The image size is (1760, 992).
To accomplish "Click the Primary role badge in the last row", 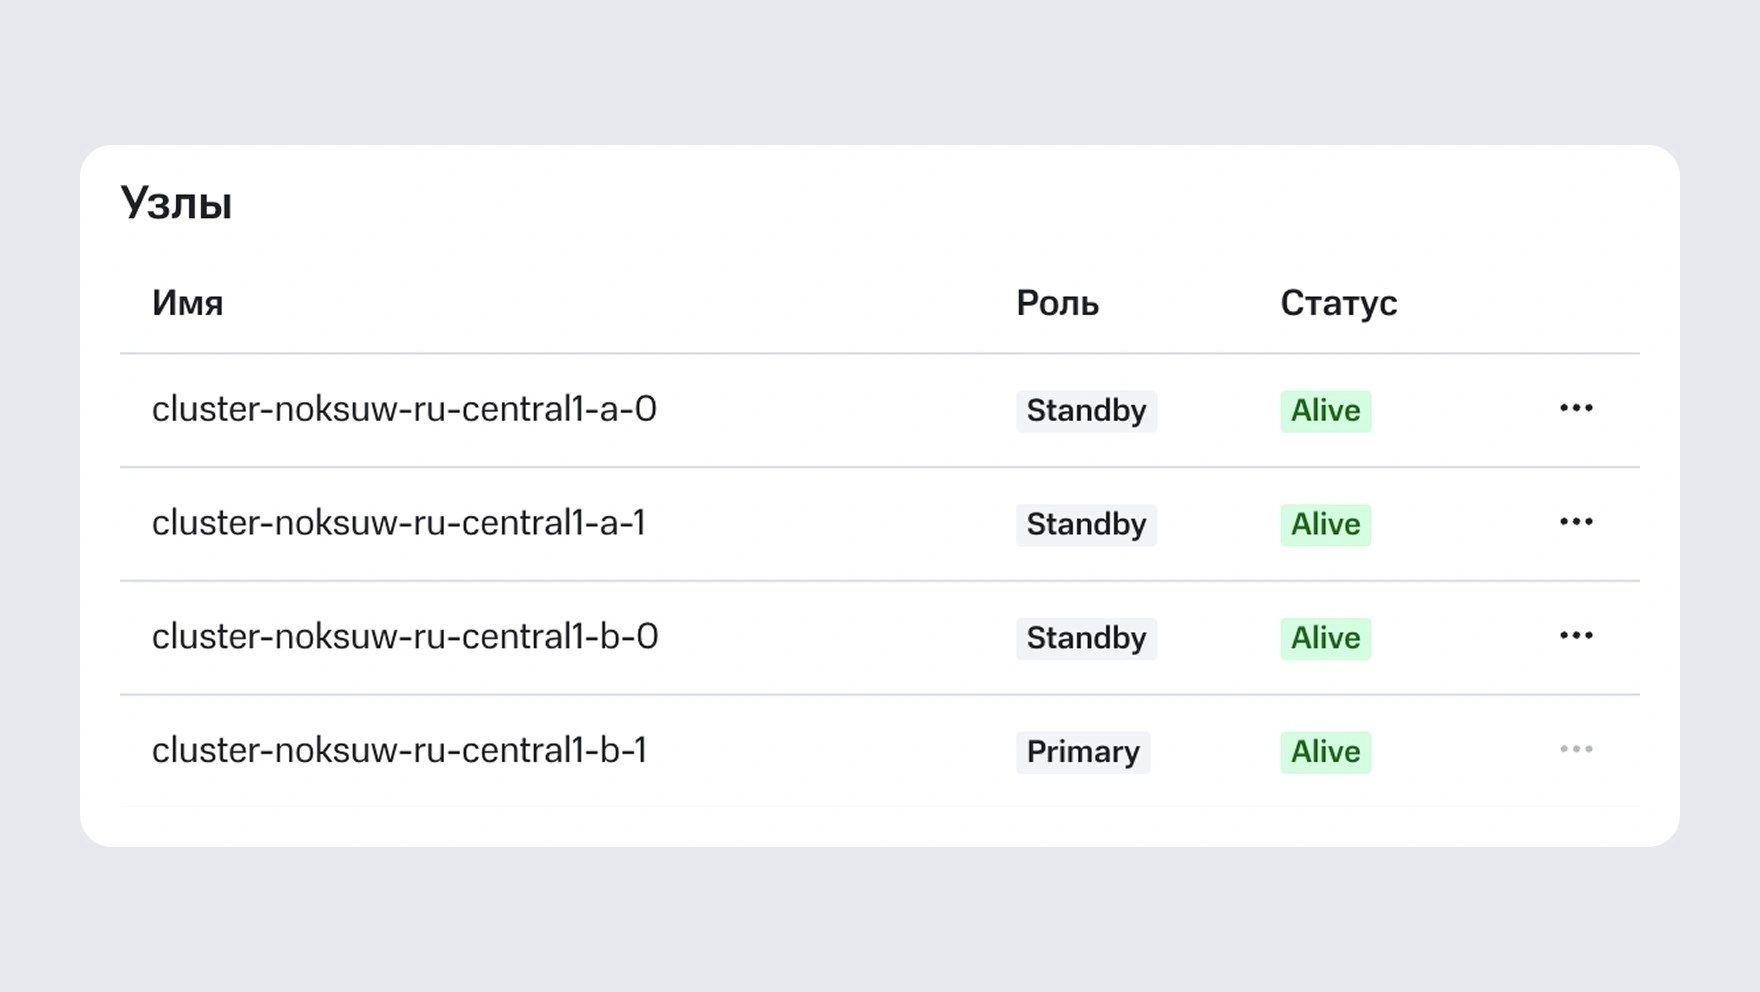I will pyautogui.click(x=1083, y=752).
